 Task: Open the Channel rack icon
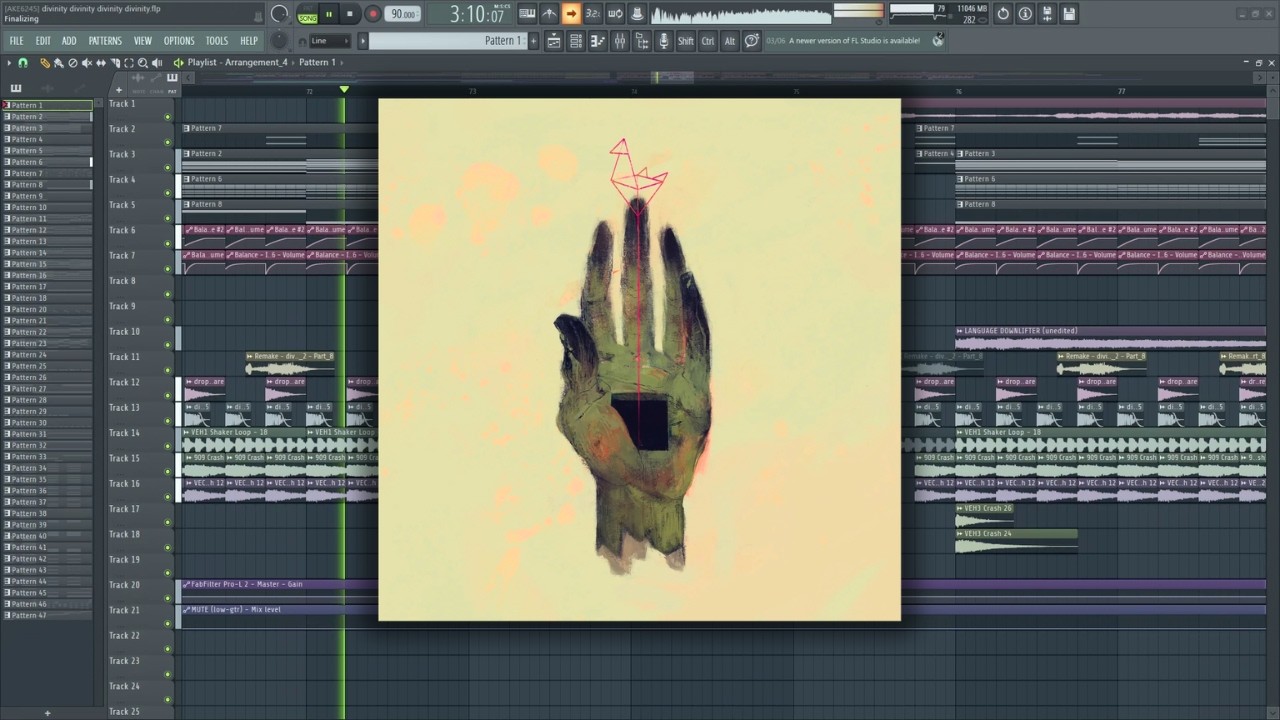[x=576, y=41]
